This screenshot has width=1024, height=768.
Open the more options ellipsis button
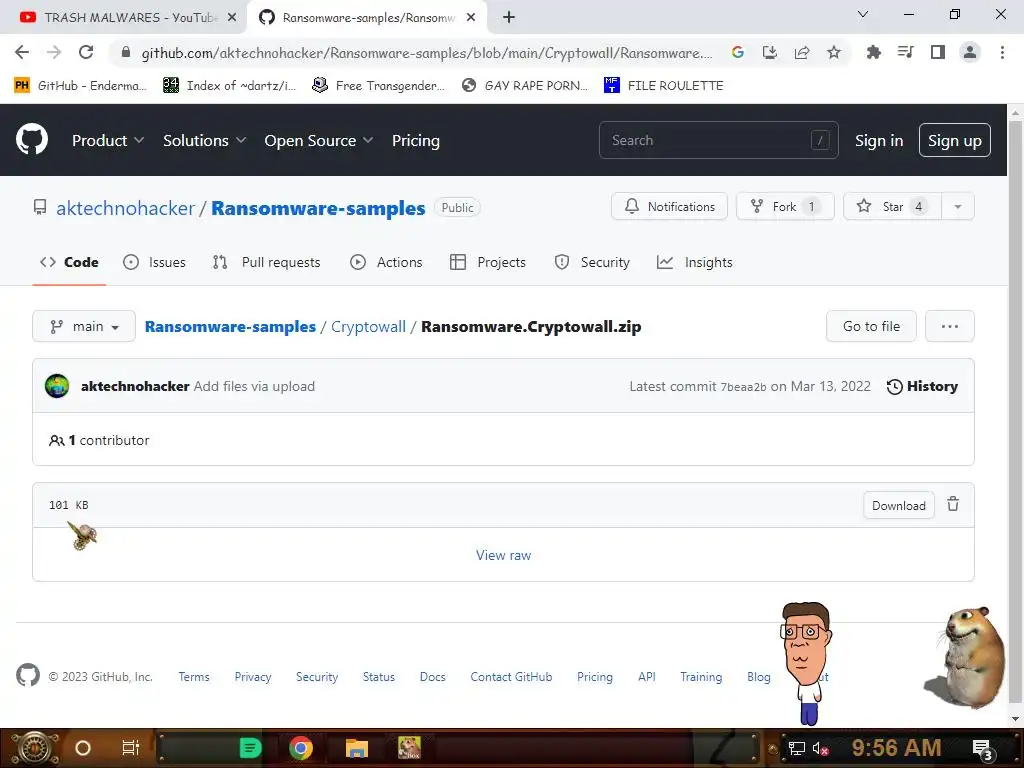pyautogui.click(x=950, y=326)
